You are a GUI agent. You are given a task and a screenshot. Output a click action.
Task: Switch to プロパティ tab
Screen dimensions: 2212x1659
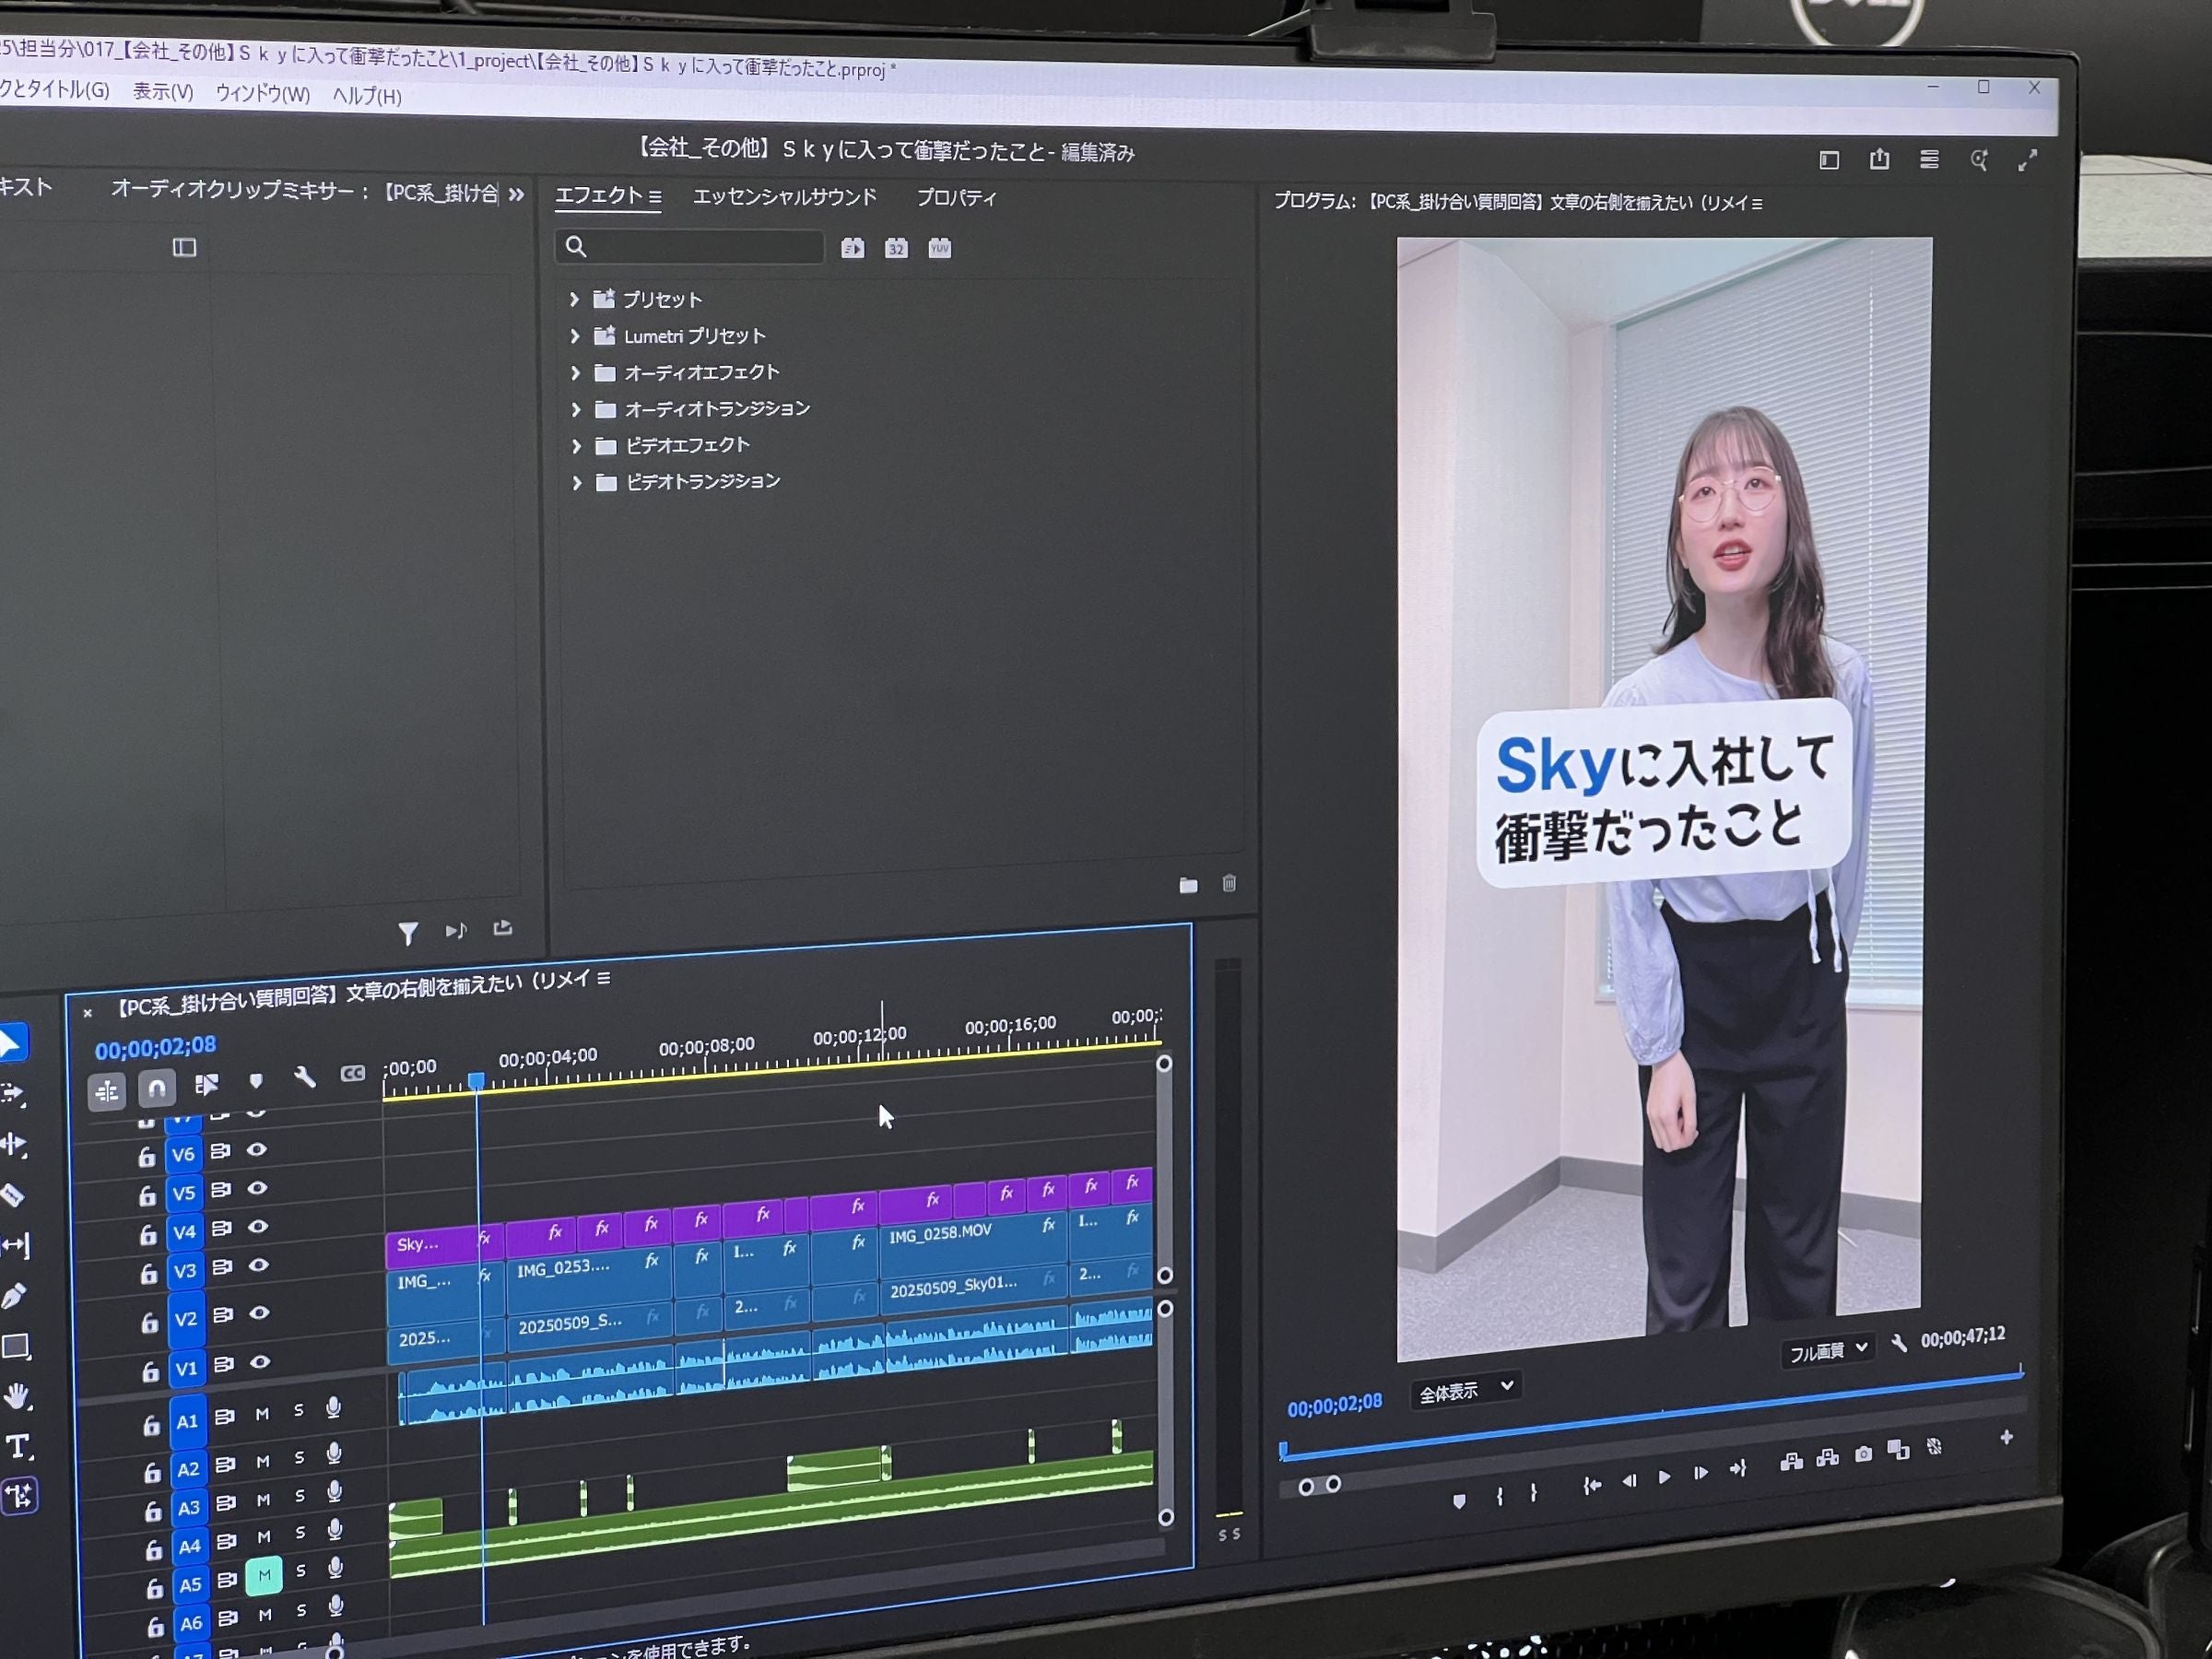click(957, 198)
